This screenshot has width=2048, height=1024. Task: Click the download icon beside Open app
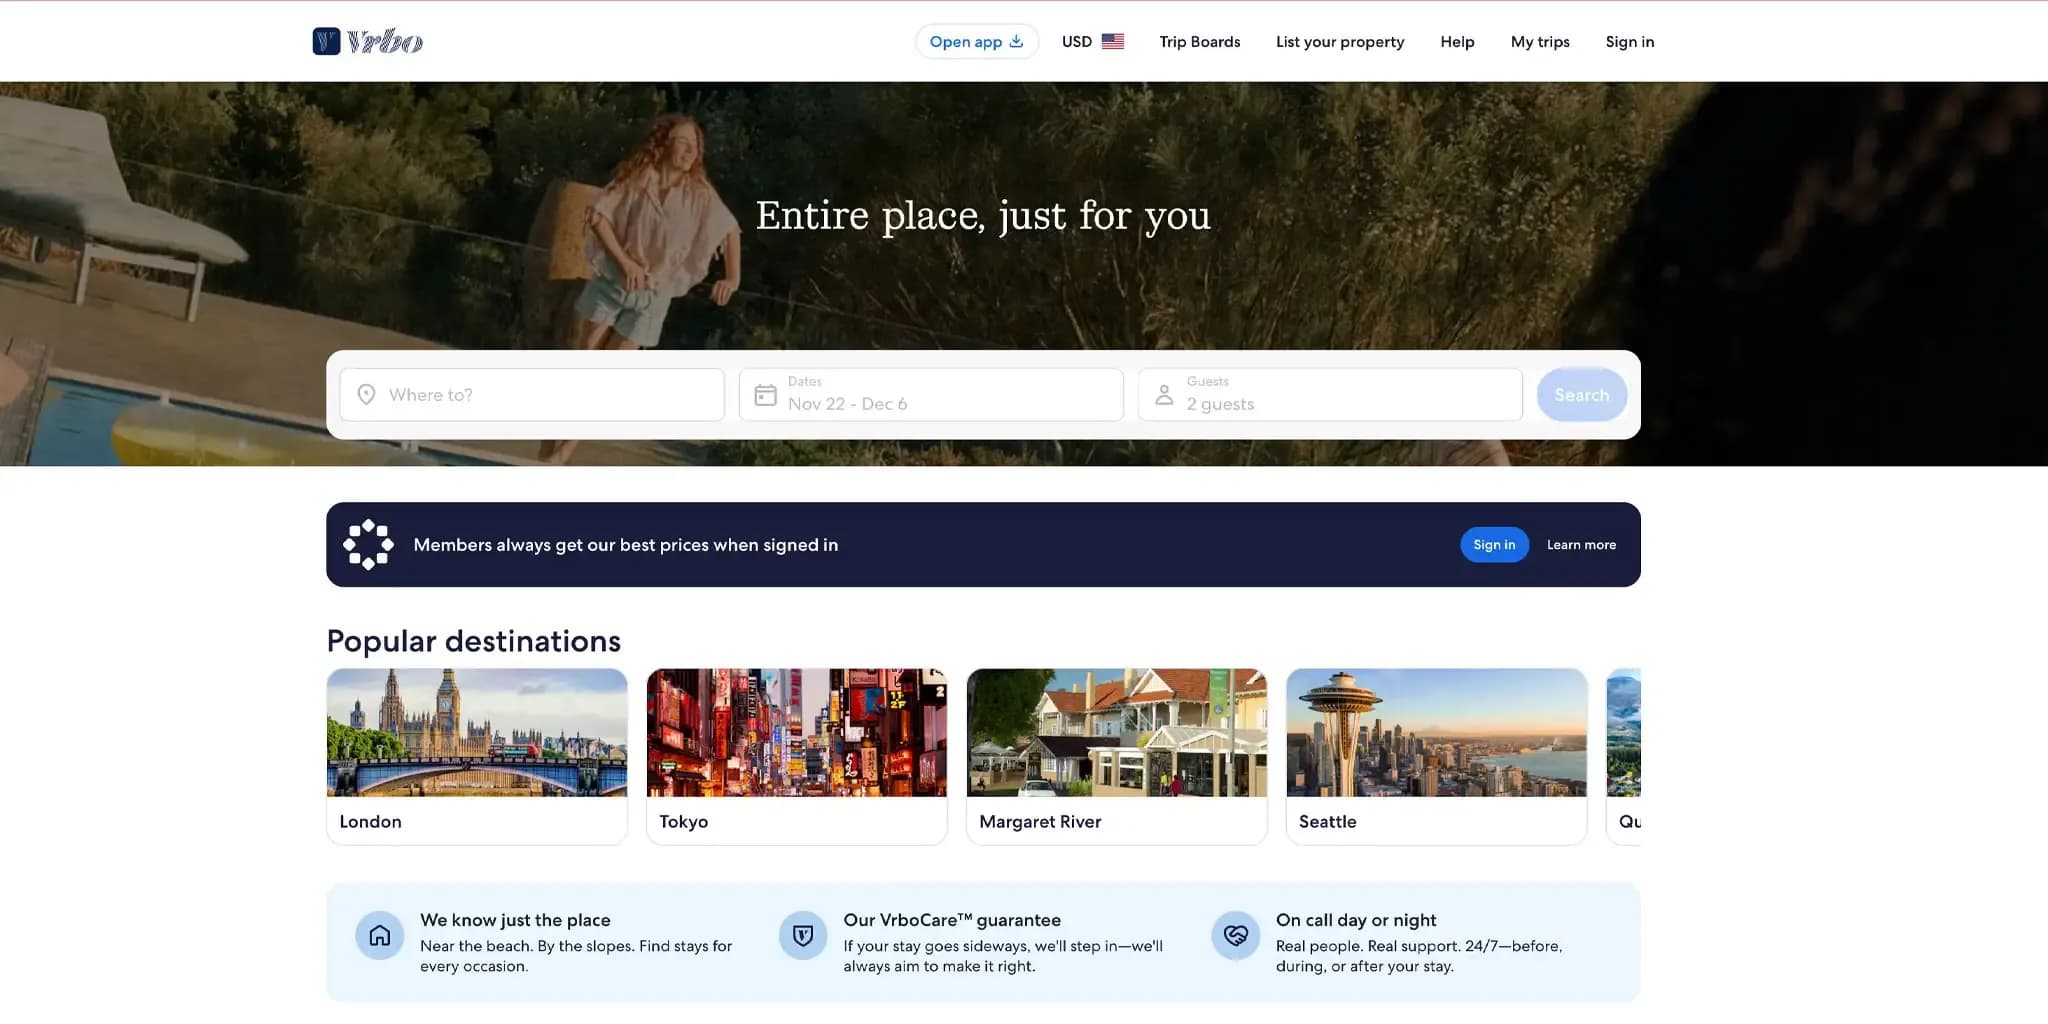pyautogui.click(x=1017, y=41)
